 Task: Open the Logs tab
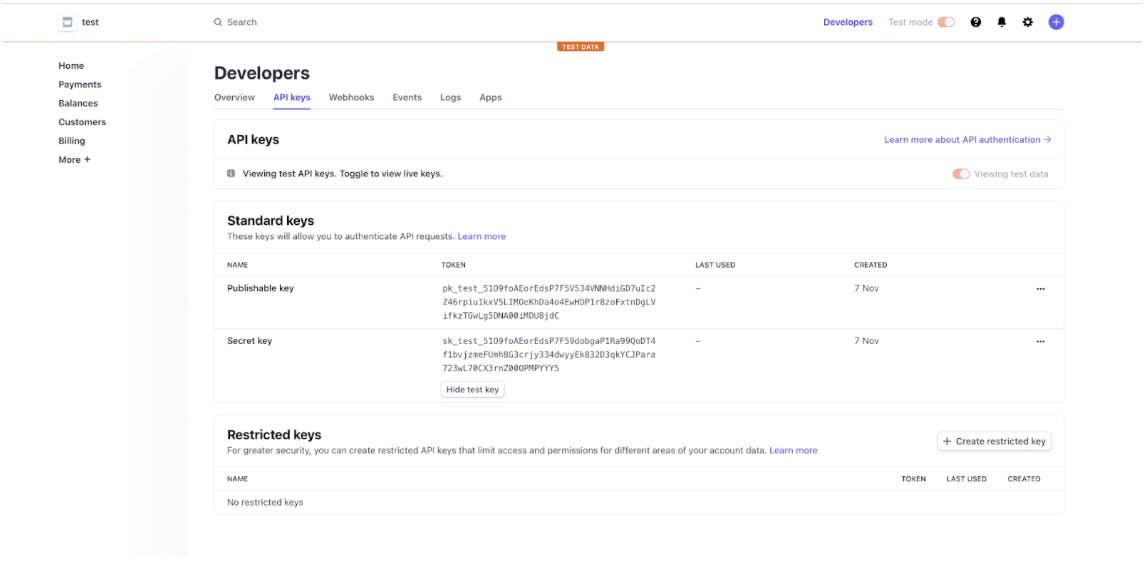(450, 98)
